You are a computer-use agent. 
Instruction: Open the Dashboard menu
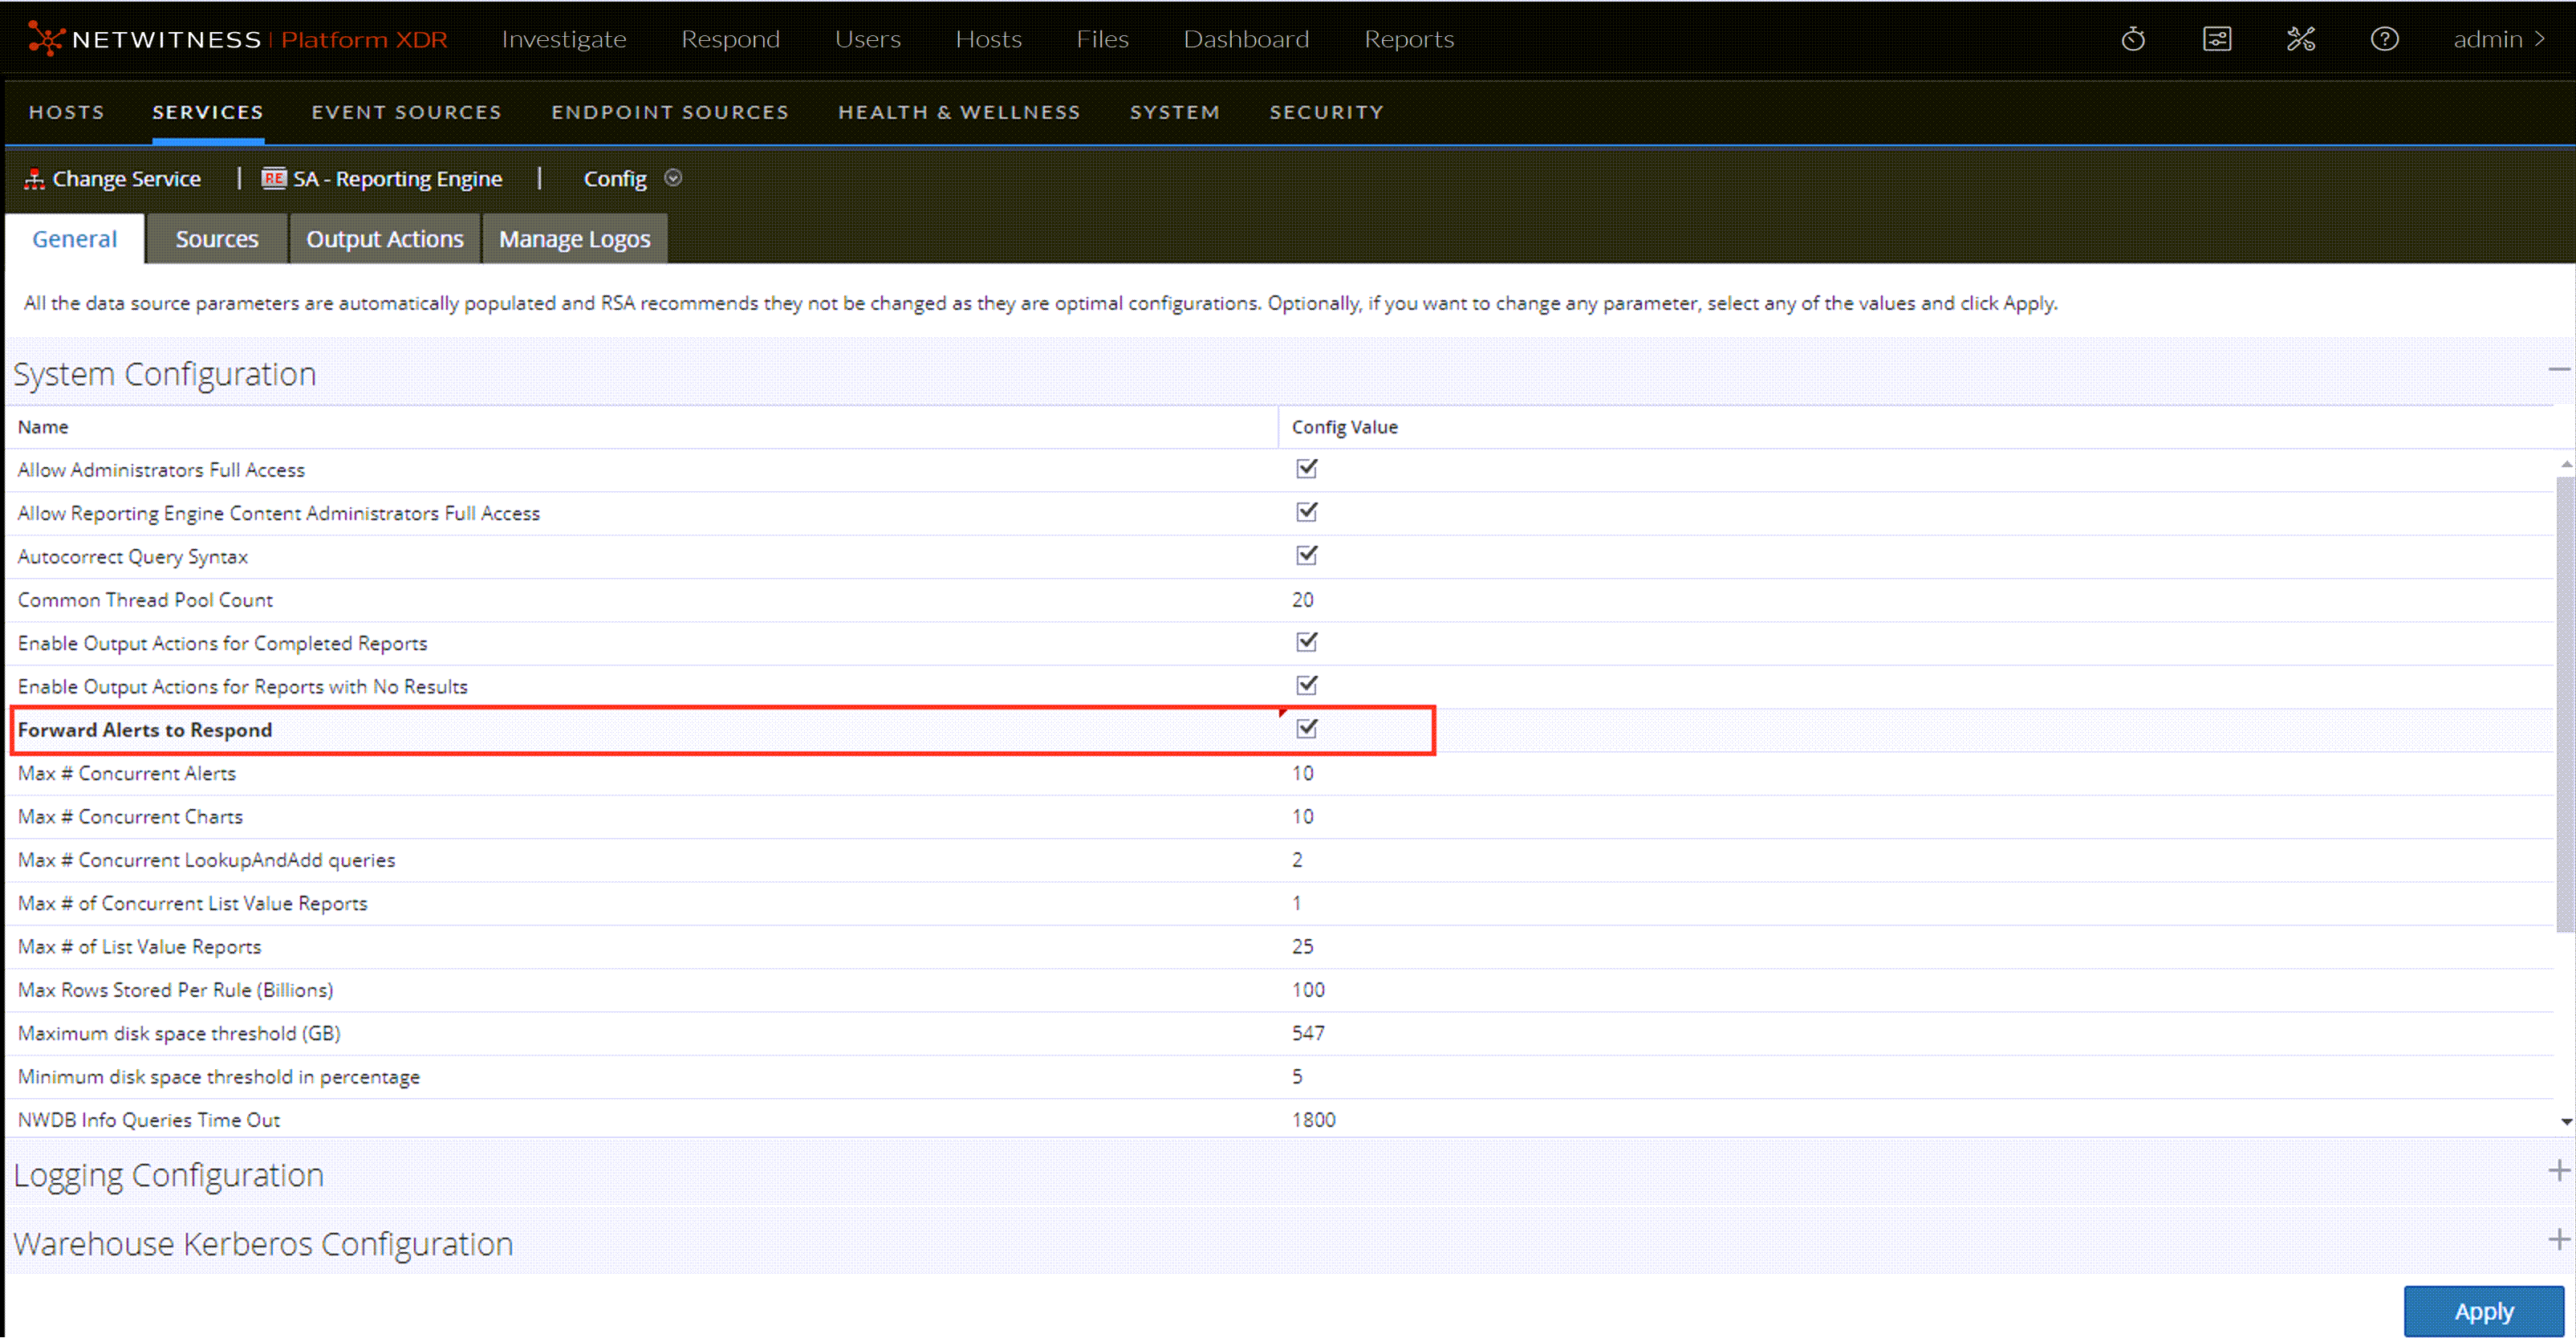[x=1246, y=39]
